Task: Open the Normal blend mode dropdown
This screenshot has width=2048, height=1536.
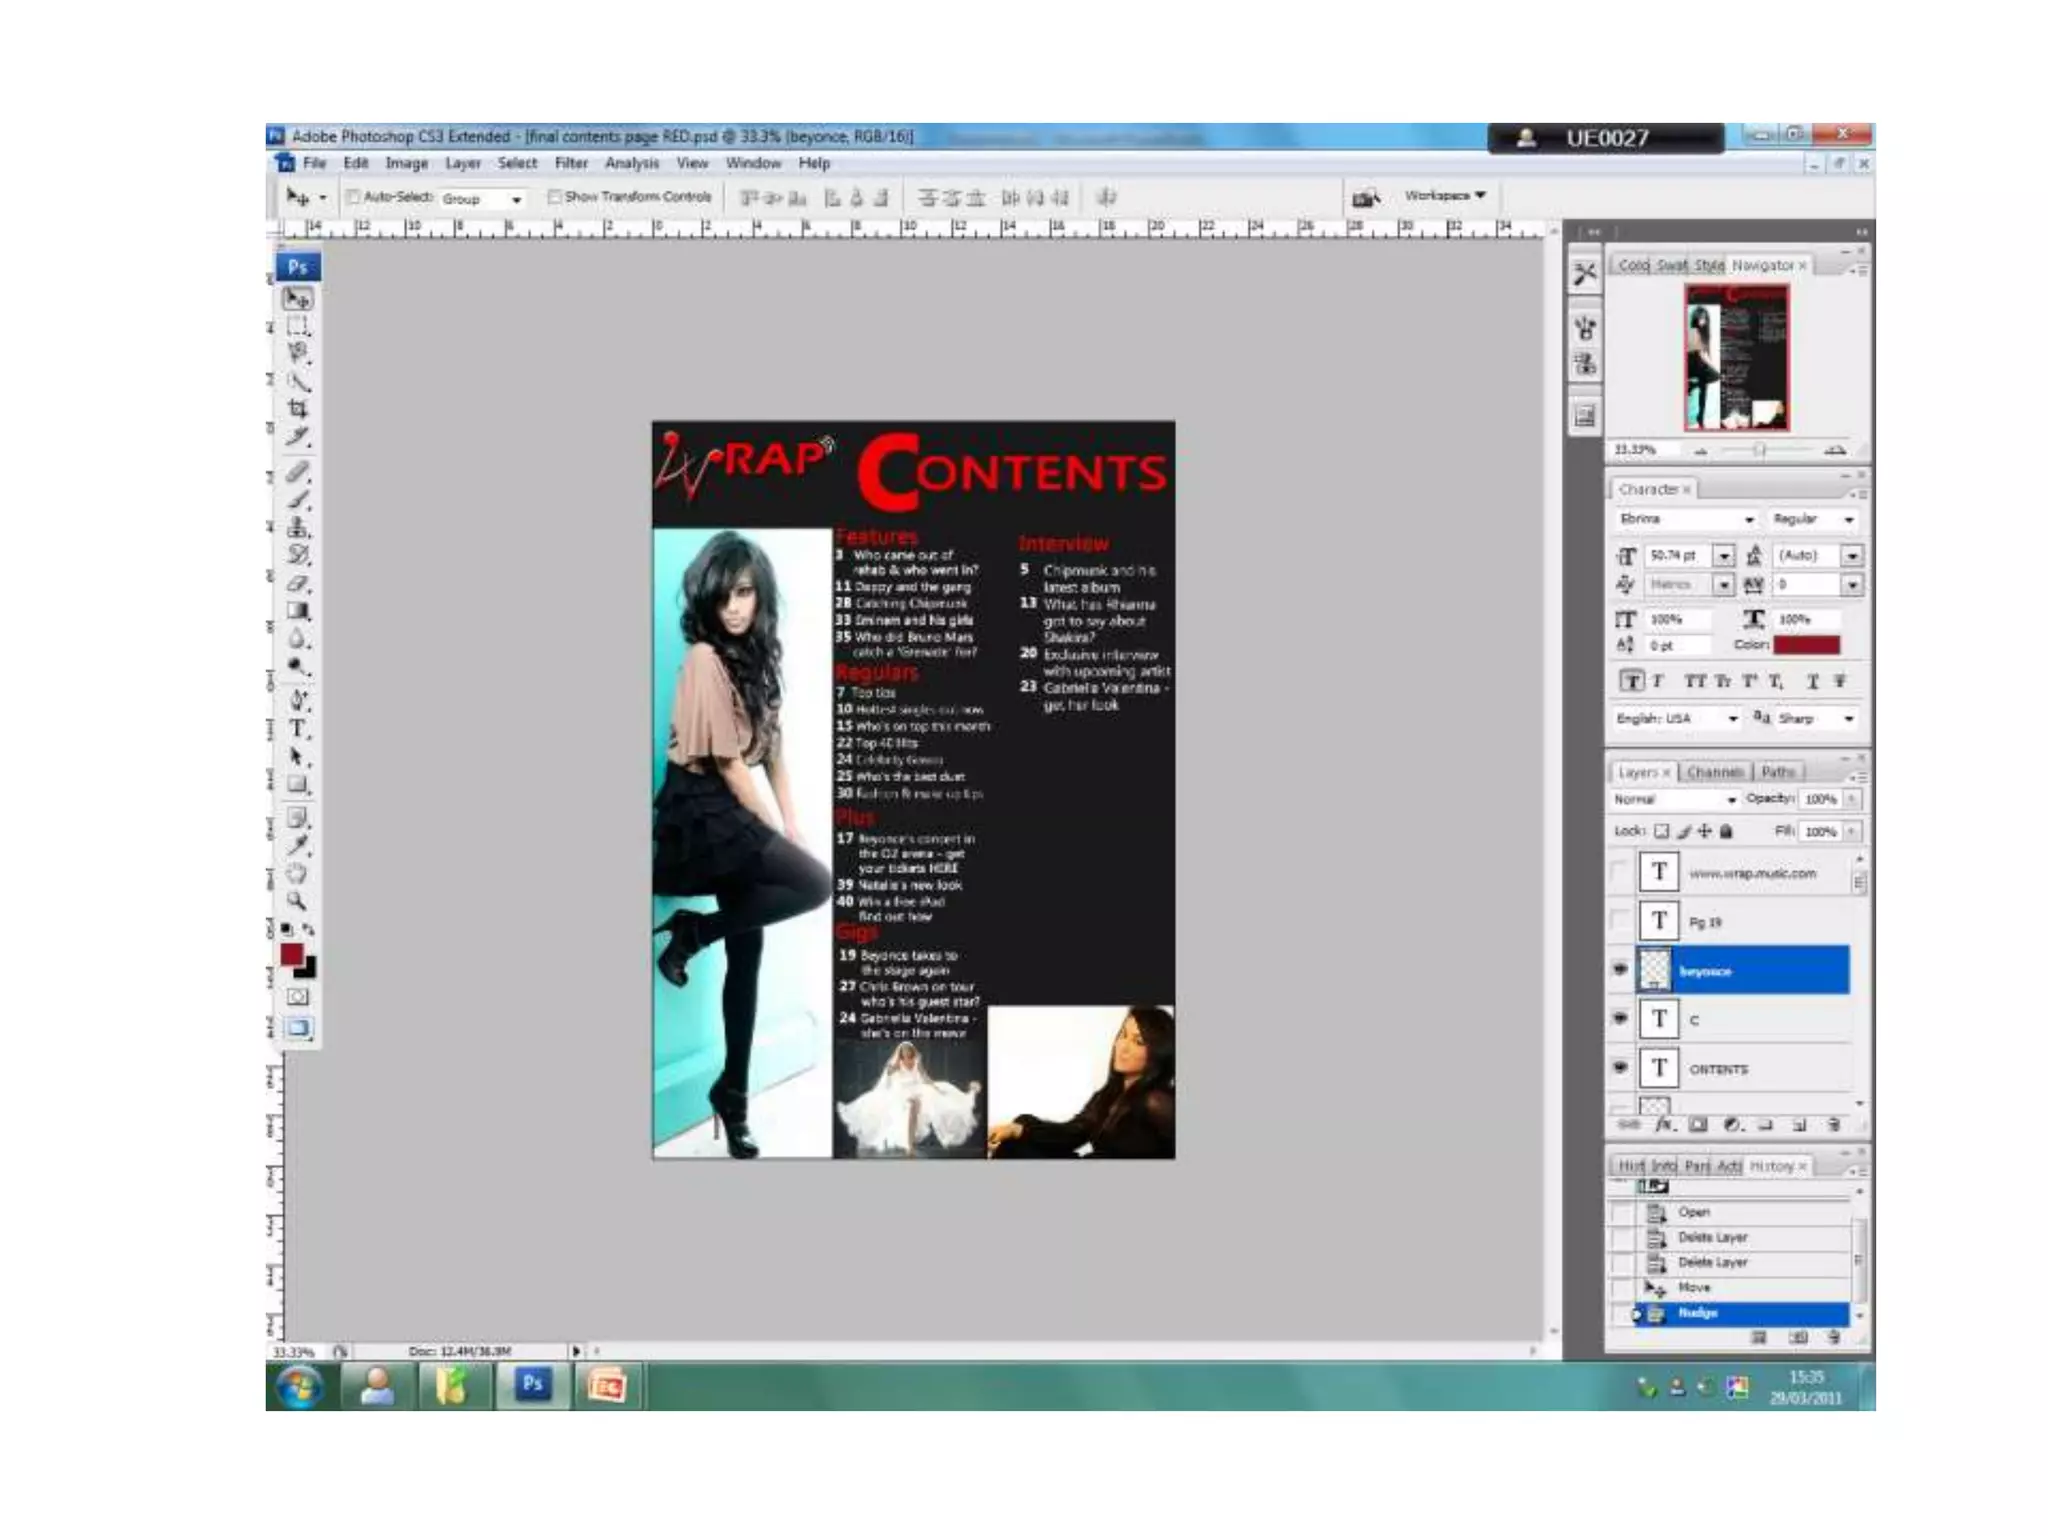Action: (x=1675, y=800)
